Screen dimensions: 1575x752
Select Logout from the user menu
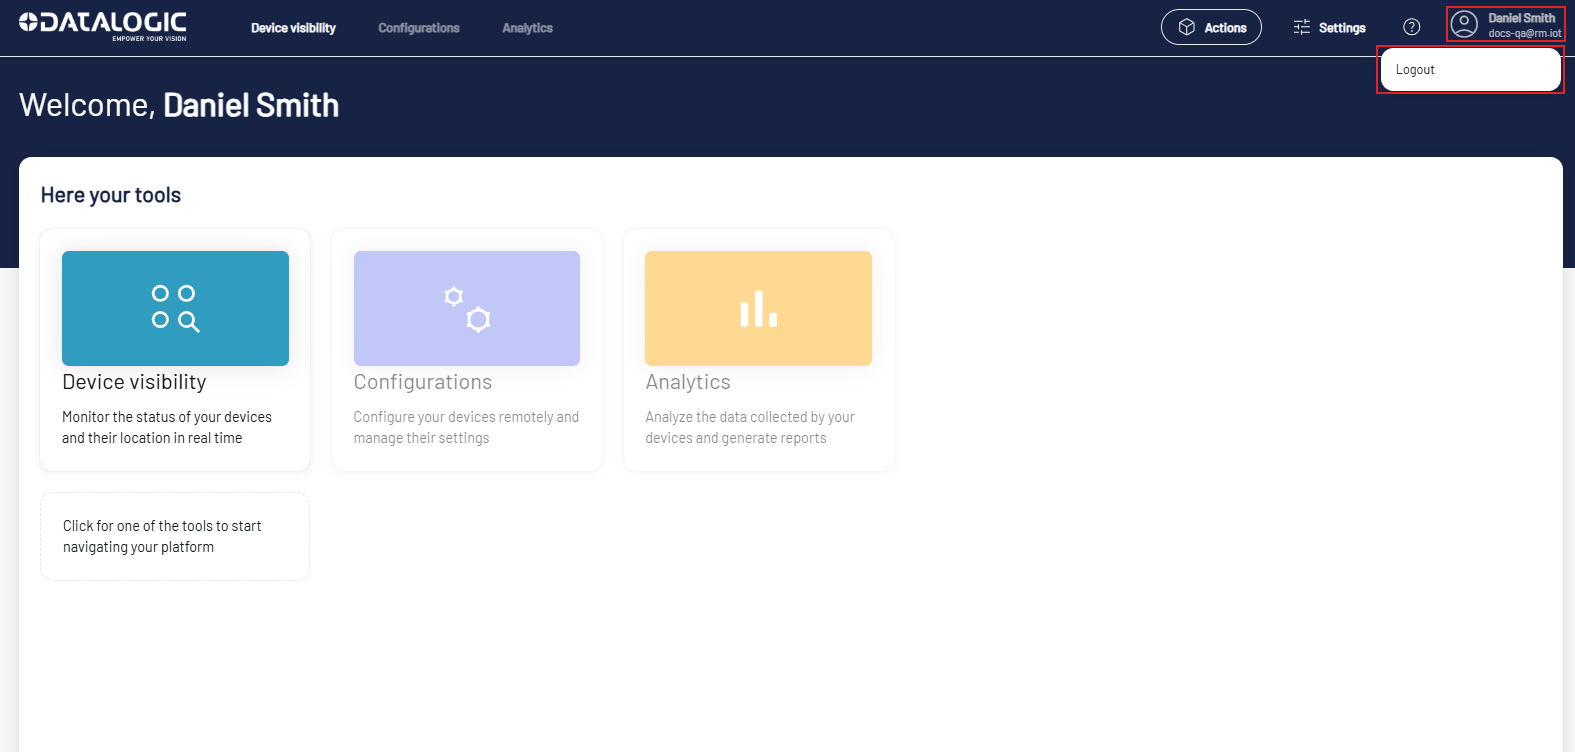1415,70
